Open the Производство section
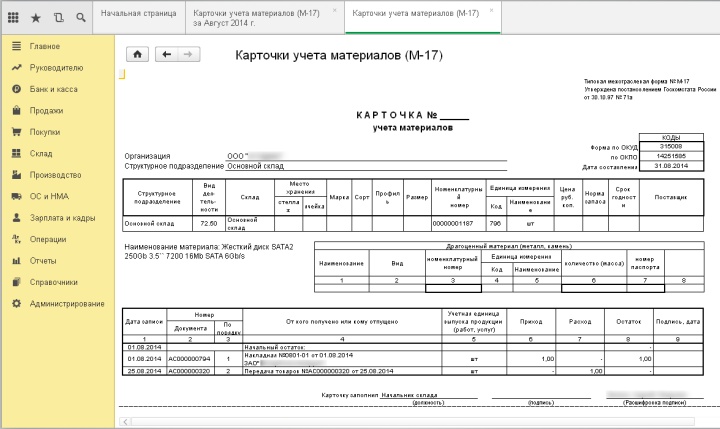Image resolution: width=720 pixels, height=429 pixels. (x=56, y=175)
